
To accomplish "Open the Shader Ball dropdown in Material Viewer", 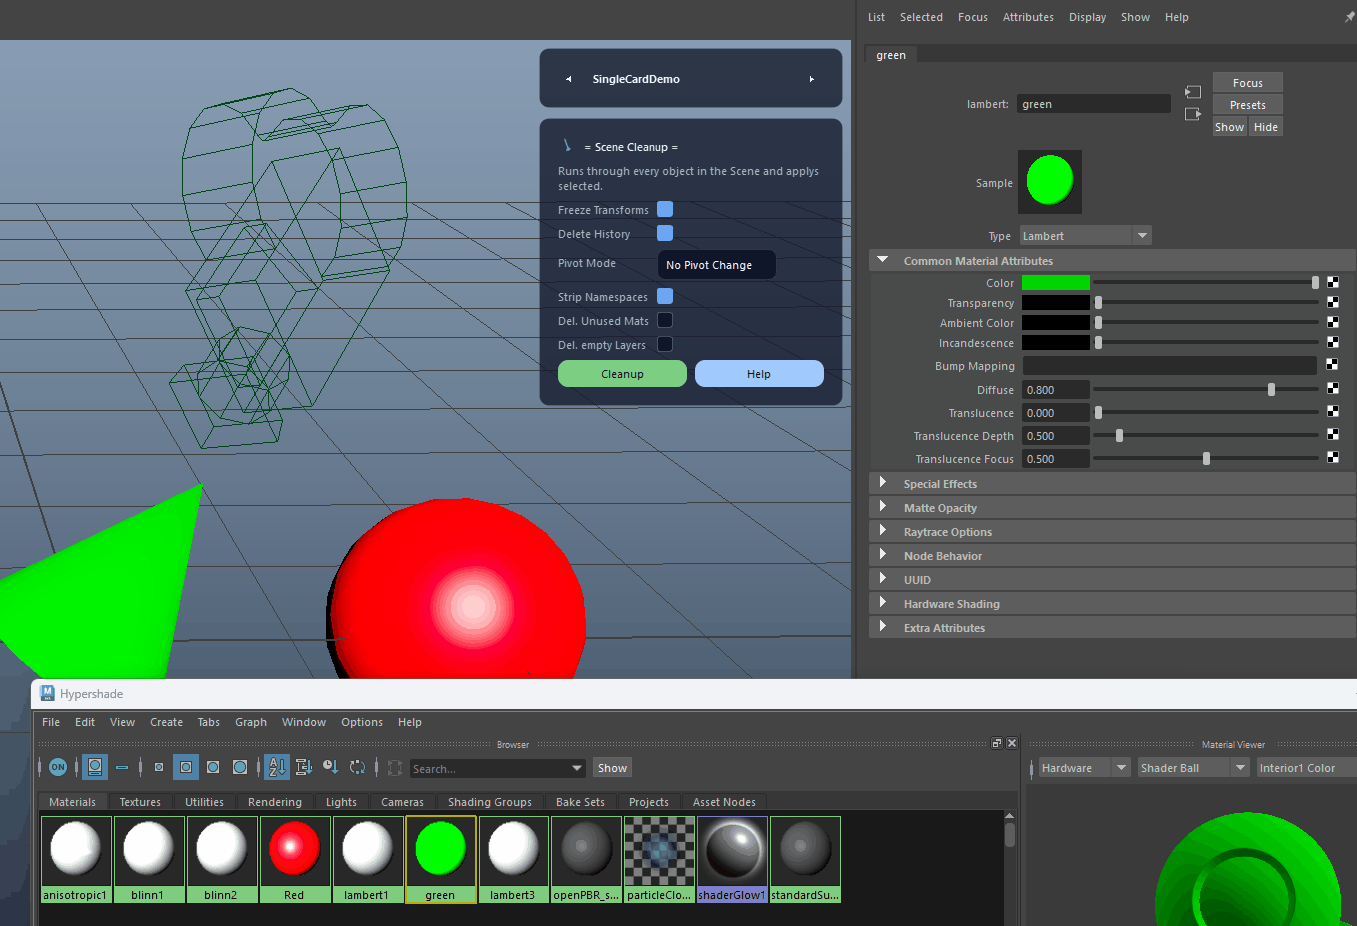I will (1193, 768).
